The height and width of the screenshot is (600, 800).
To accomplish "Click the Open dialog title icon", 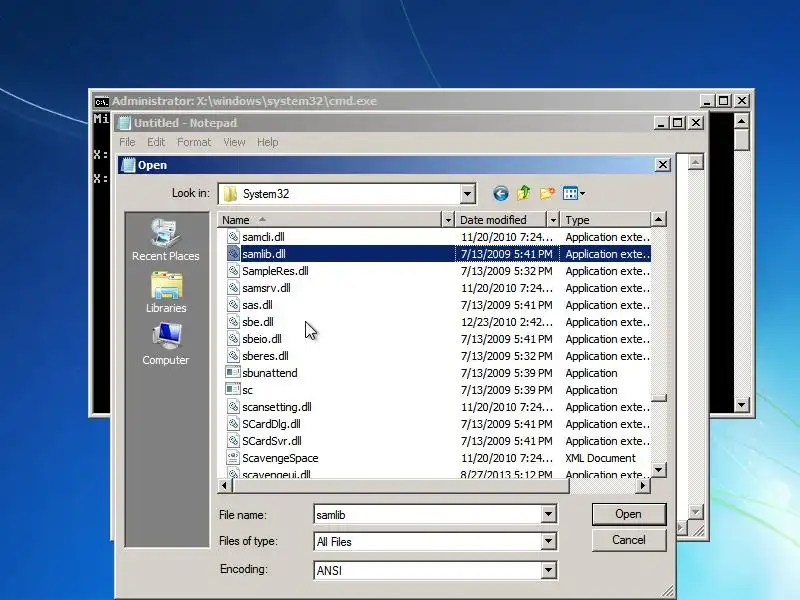I will click(128, 165).
